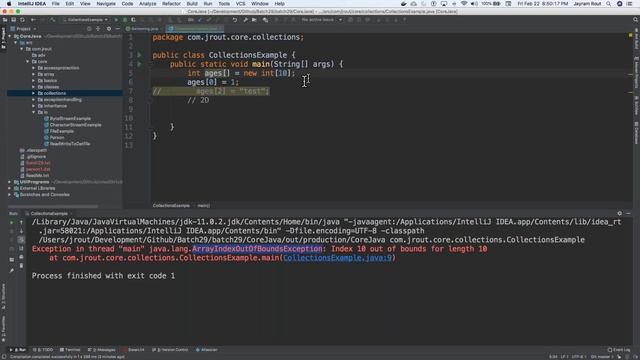The image size is (640, 360).
Task: Switch to the first editor tab
Action: pyautogui.click(x=143, y=29)
